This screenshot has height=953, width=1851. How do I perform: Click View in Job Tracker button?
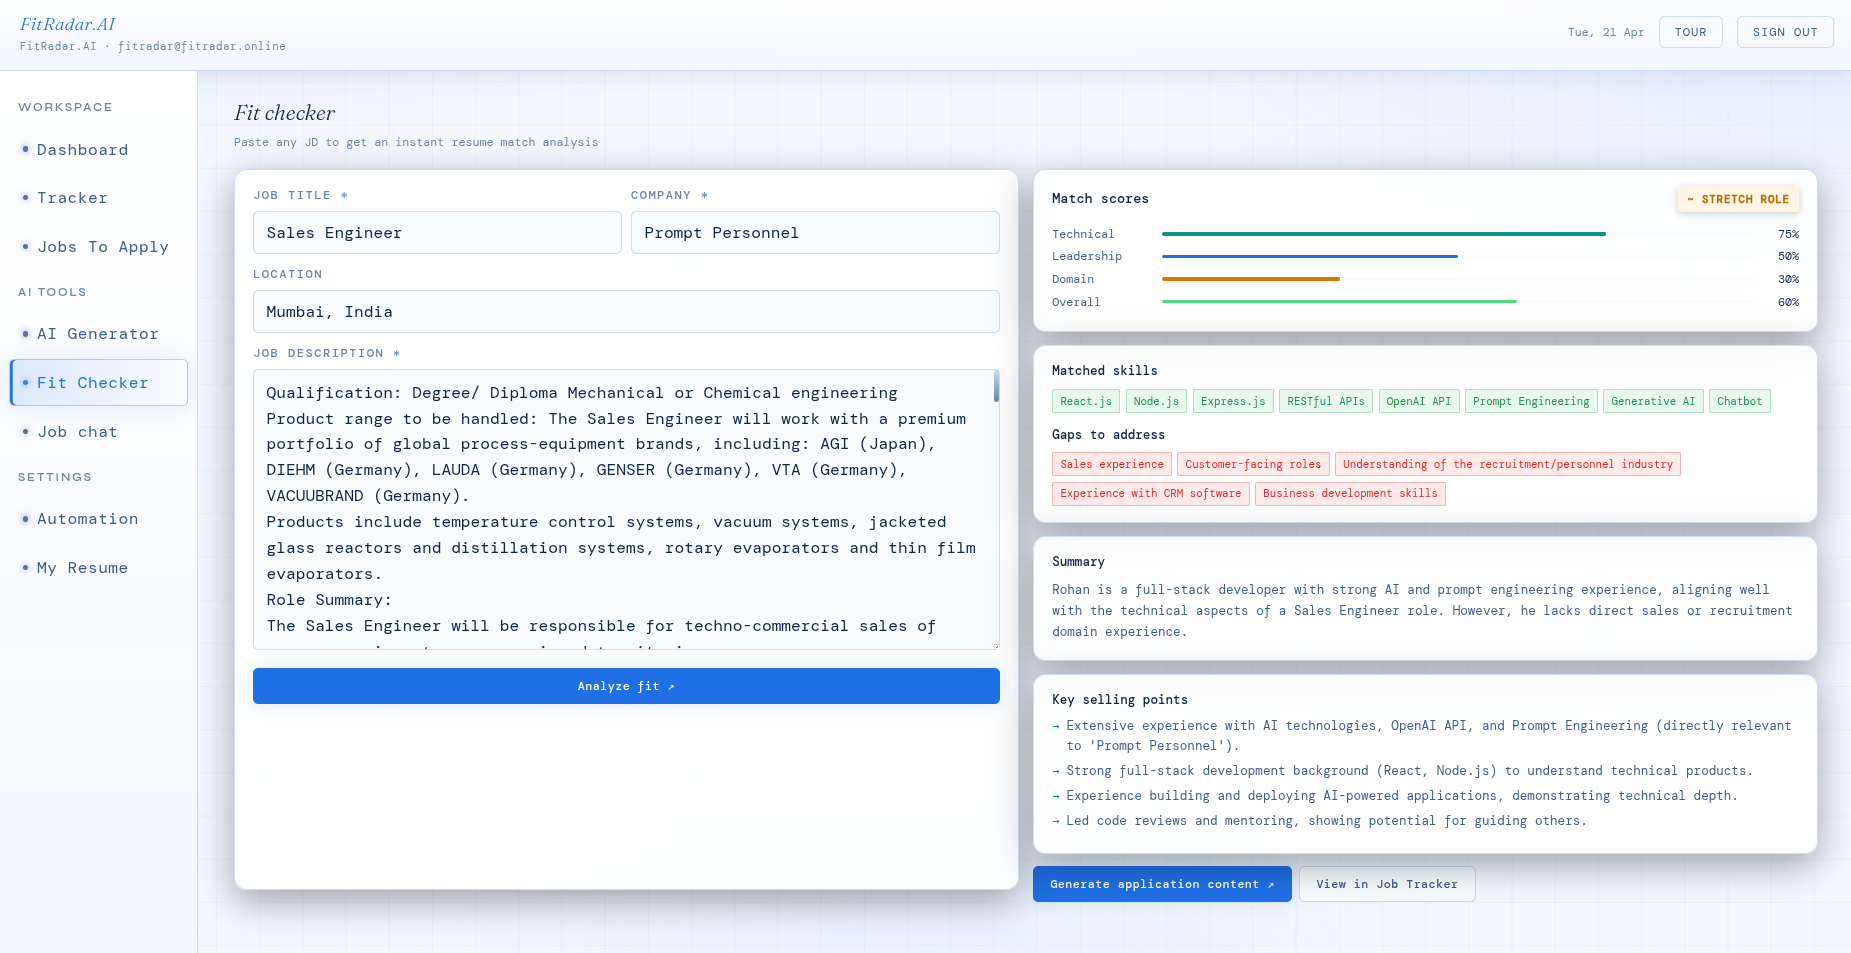(1387, 884)
